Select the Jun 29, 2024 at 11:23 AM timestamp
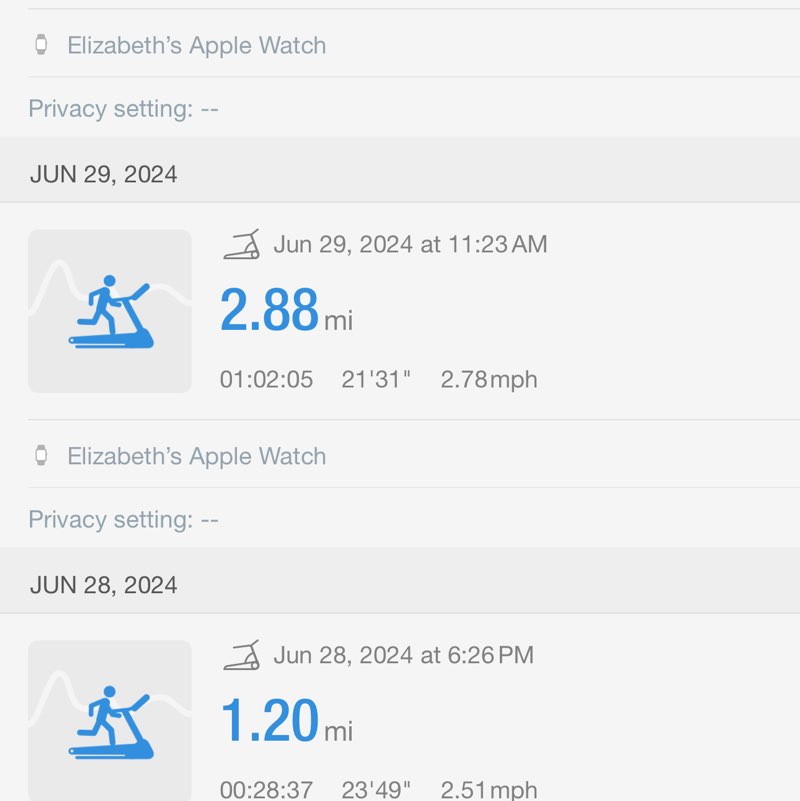 pyautogui.click(x=410, y=244)
